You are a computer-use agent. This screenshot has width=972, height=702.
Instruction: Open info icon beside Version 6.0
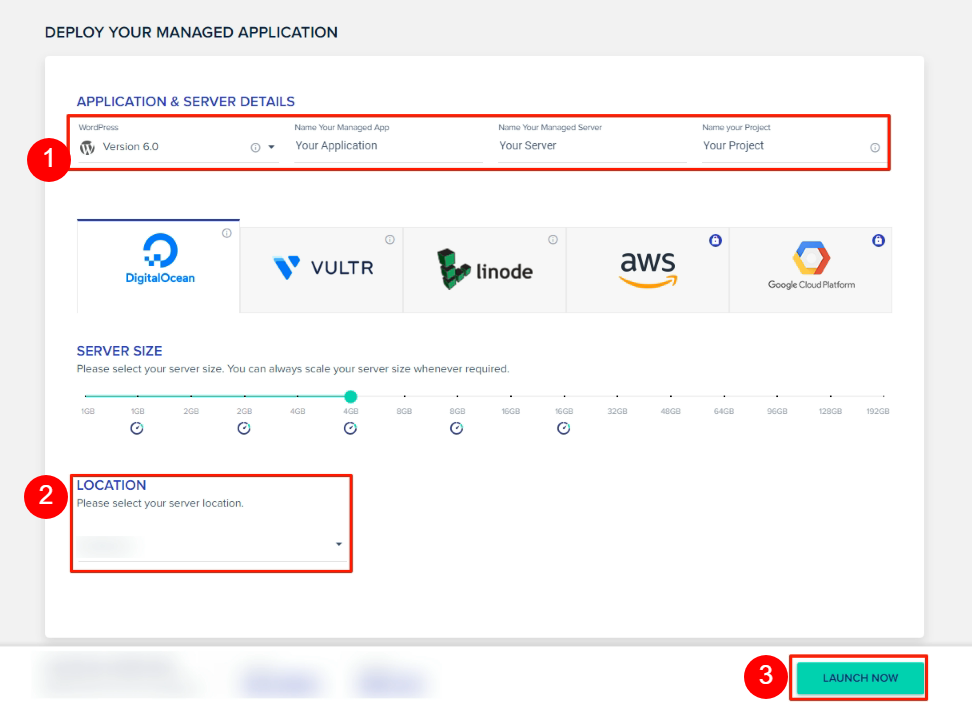tap(255, 148)
